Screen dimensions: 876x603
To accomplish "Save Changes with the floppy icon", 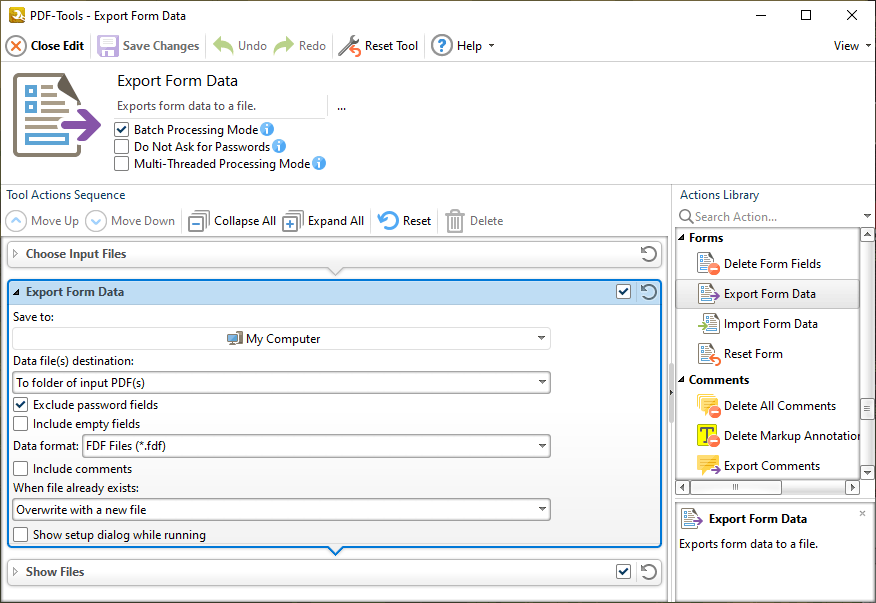I will pyautogui.click(x=149, y=46).
